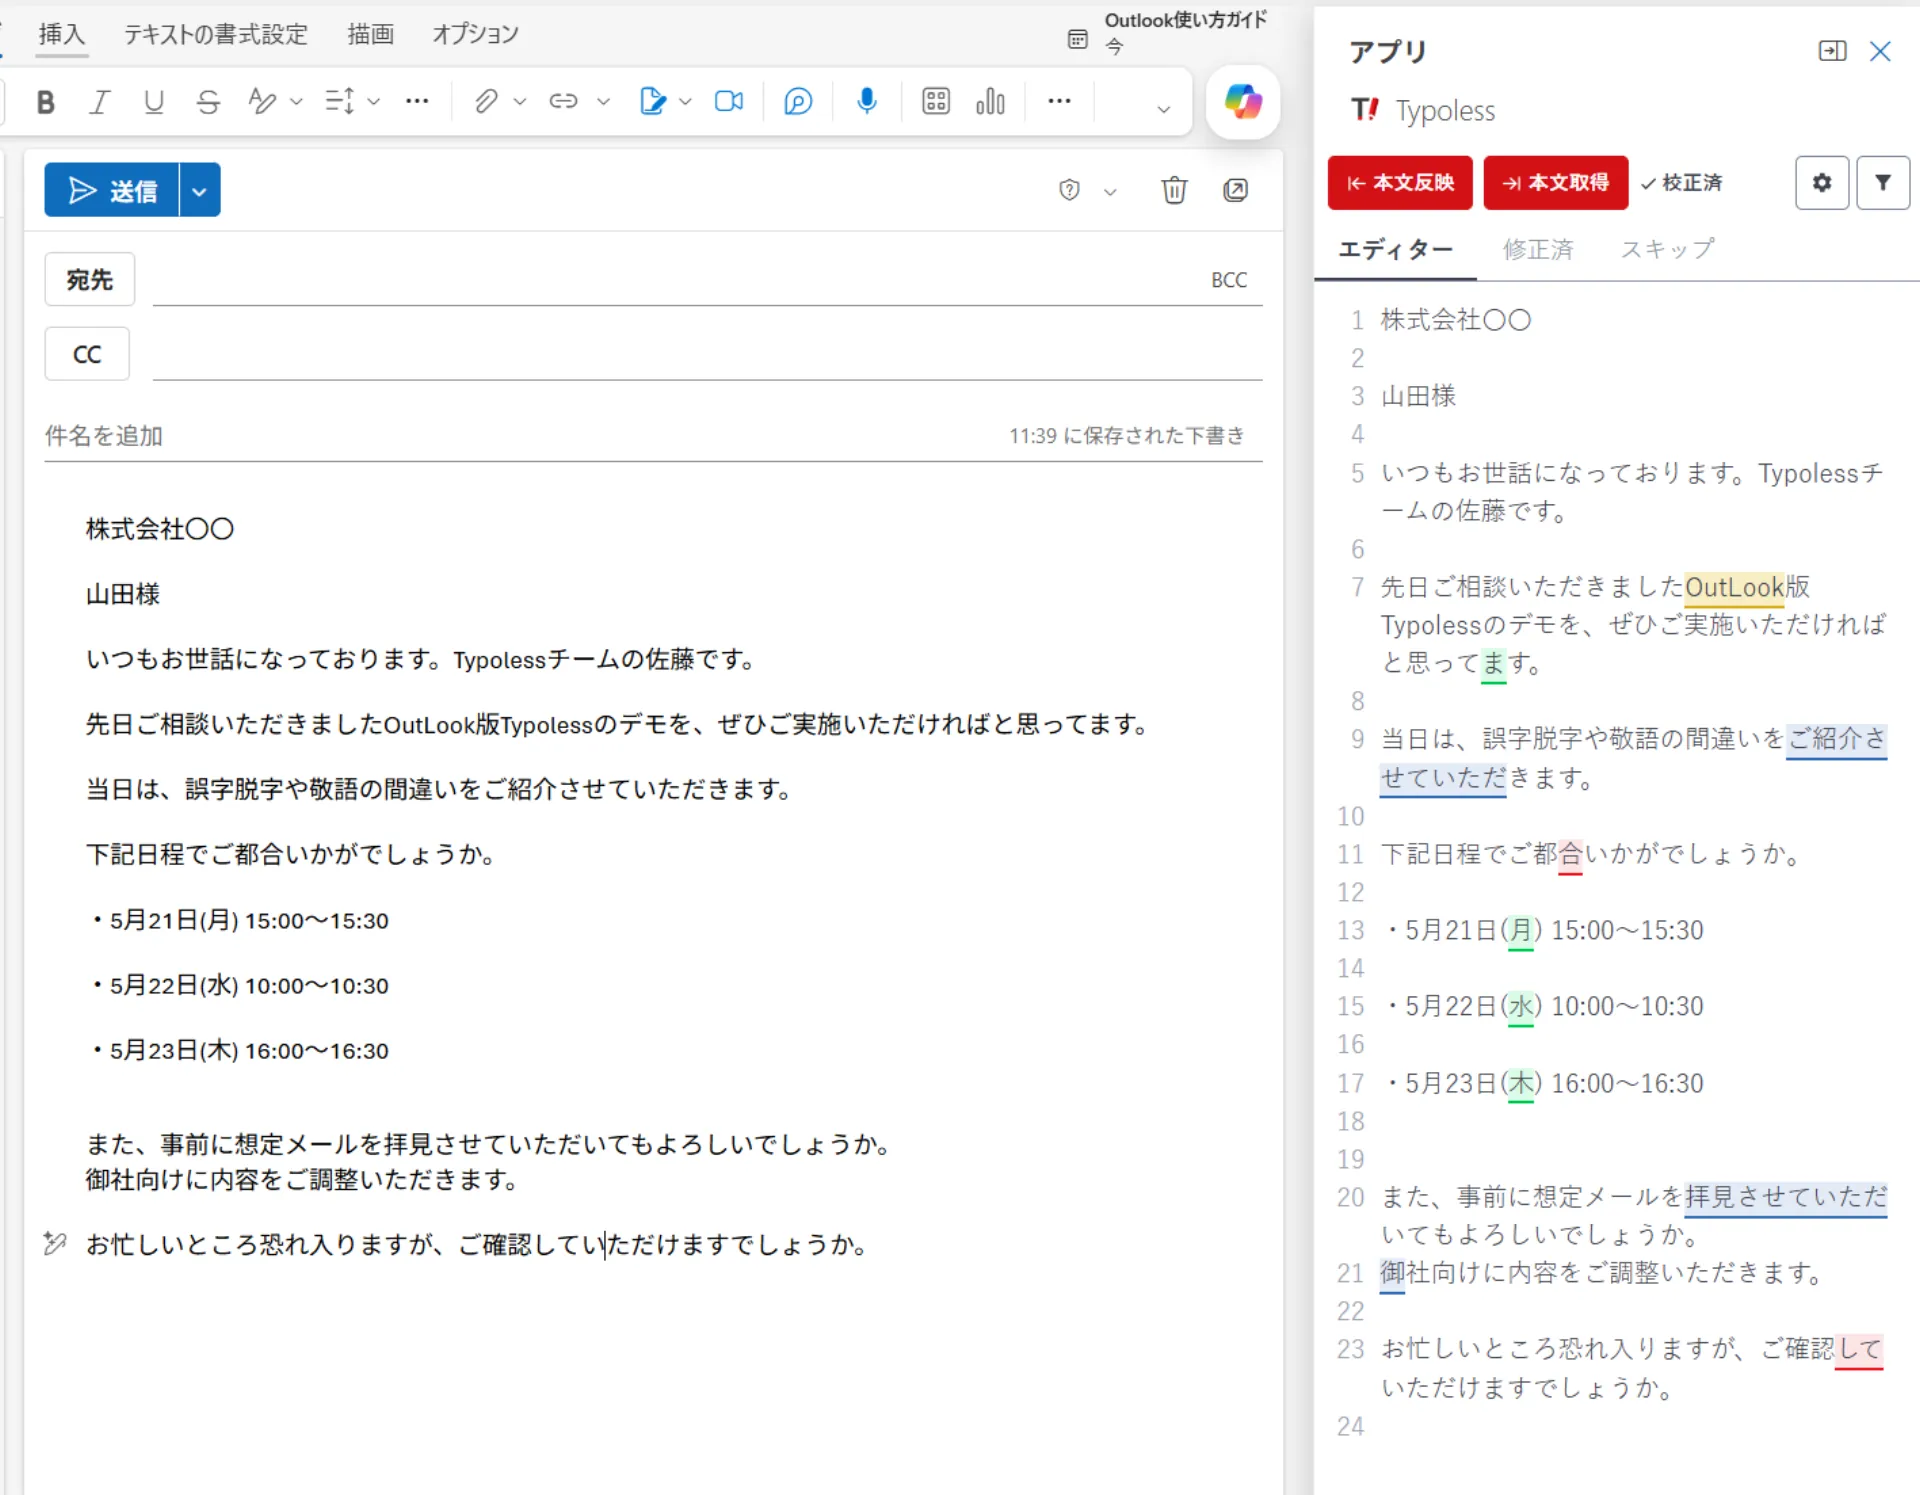
Task: Switch to スキップ tab in Typoless
Action: [x=1667, y=249]
